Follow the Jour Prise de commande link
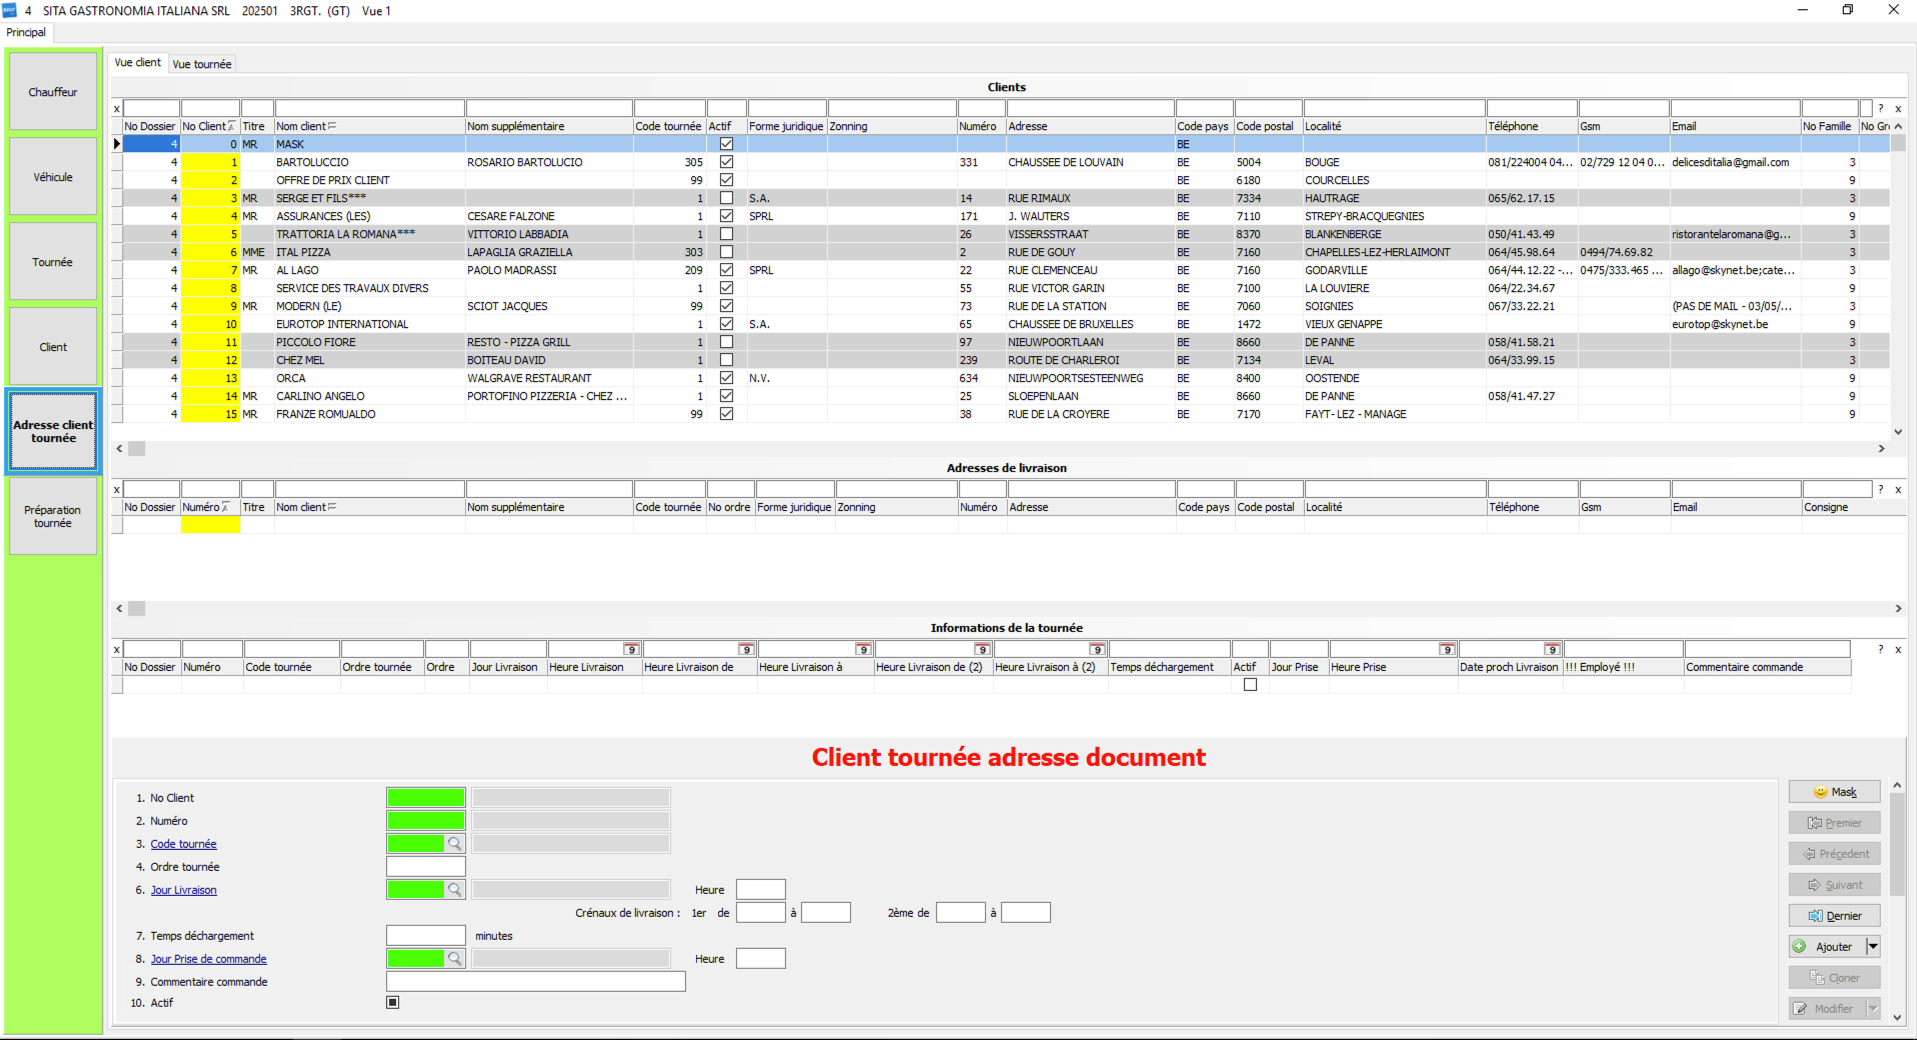 point(209,959)
